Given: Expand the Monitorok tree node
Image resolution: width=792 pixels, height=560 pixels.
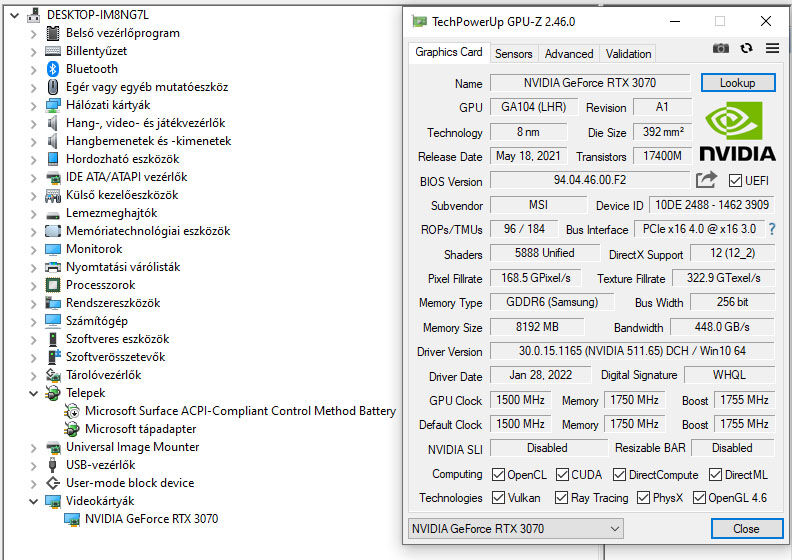Looking at the screenshot, I should tap(33, 250).
